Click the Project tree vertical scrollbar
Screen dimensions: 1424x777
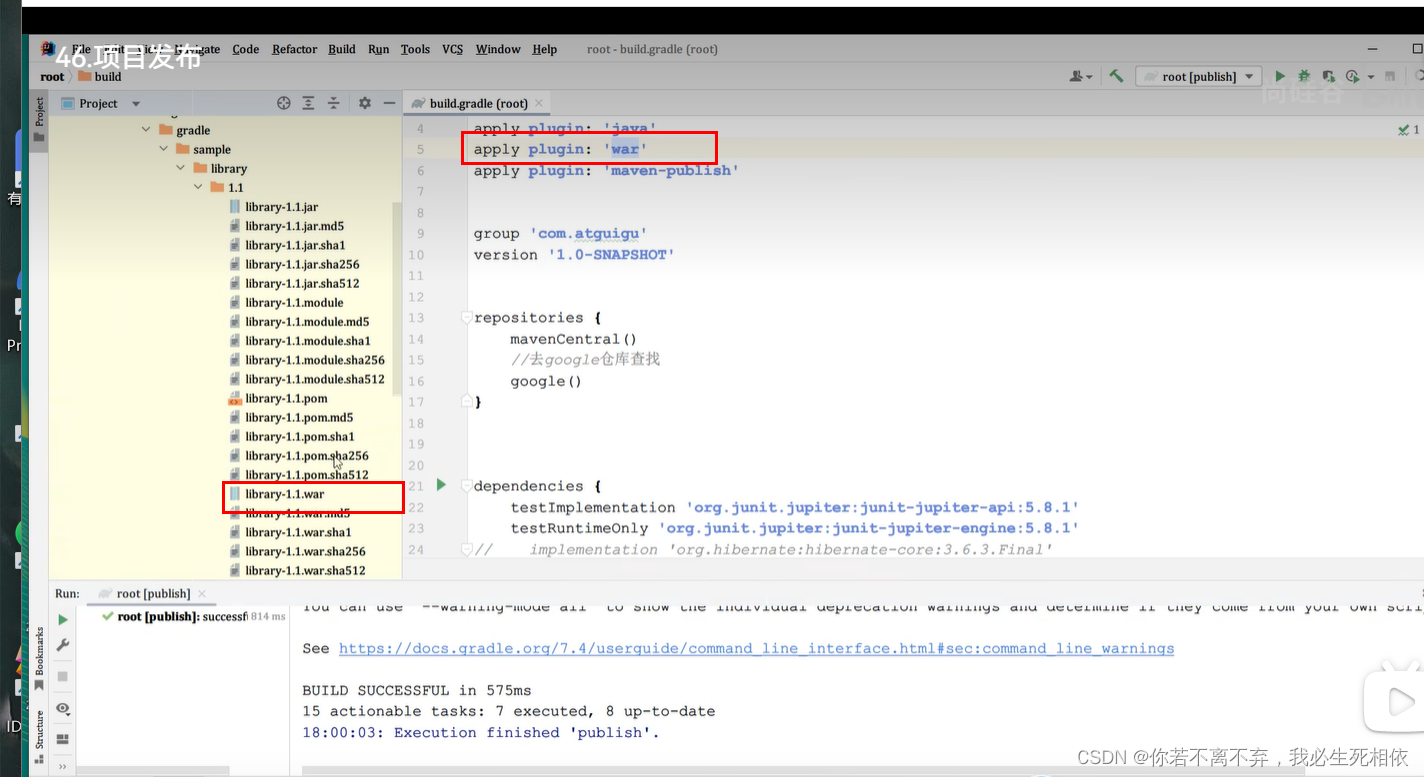click(398, 300)
